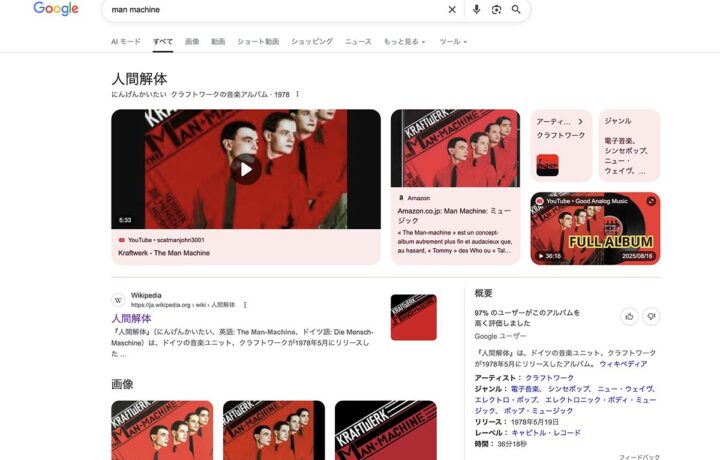The image size is (720, 460).
Task: Click the magnifying glass search icon
Action: coord(516,10)
